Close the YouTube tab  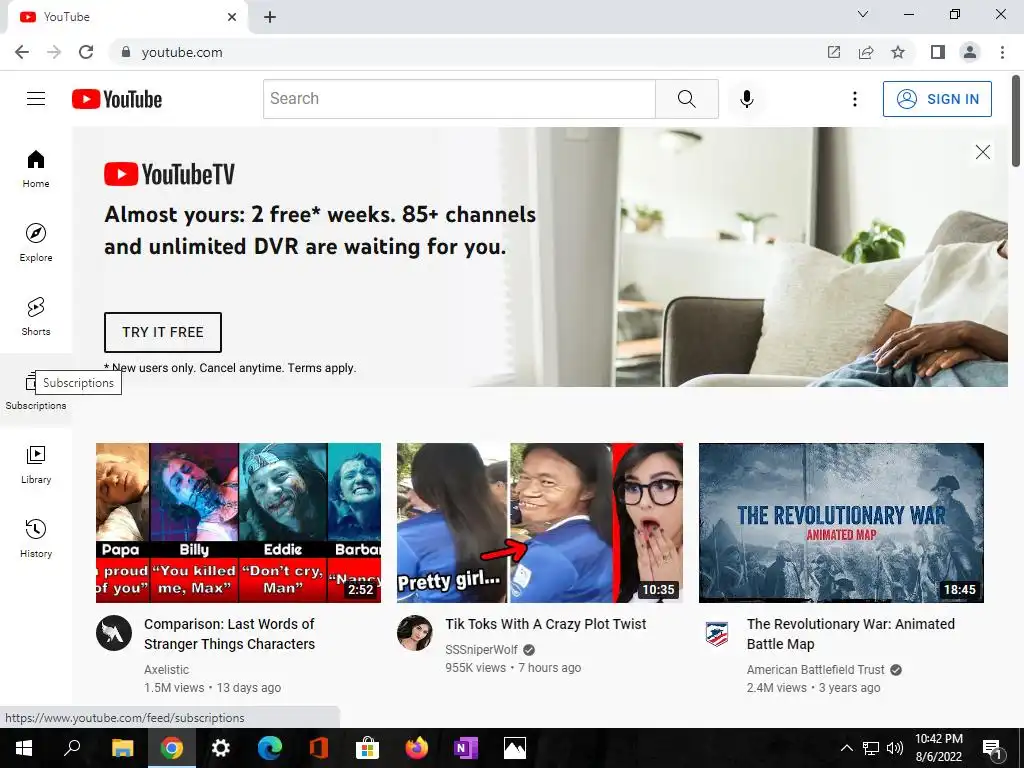pos(232,17)
